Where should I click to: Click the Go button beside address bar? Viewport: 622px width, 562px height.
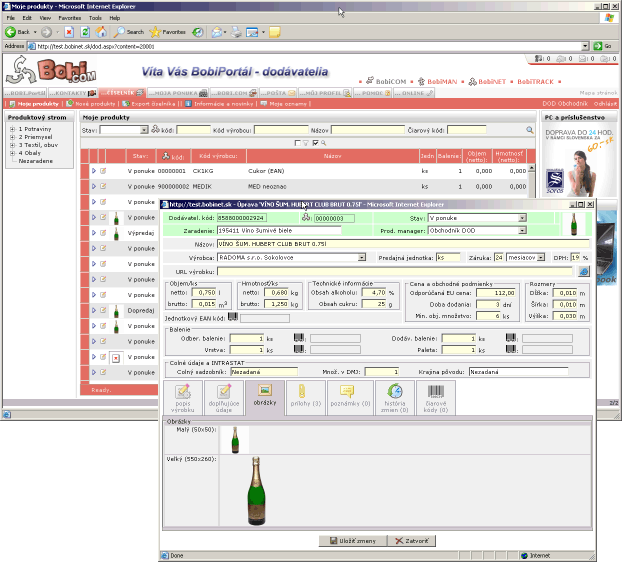pyautogui.click(x=603, y=46)
